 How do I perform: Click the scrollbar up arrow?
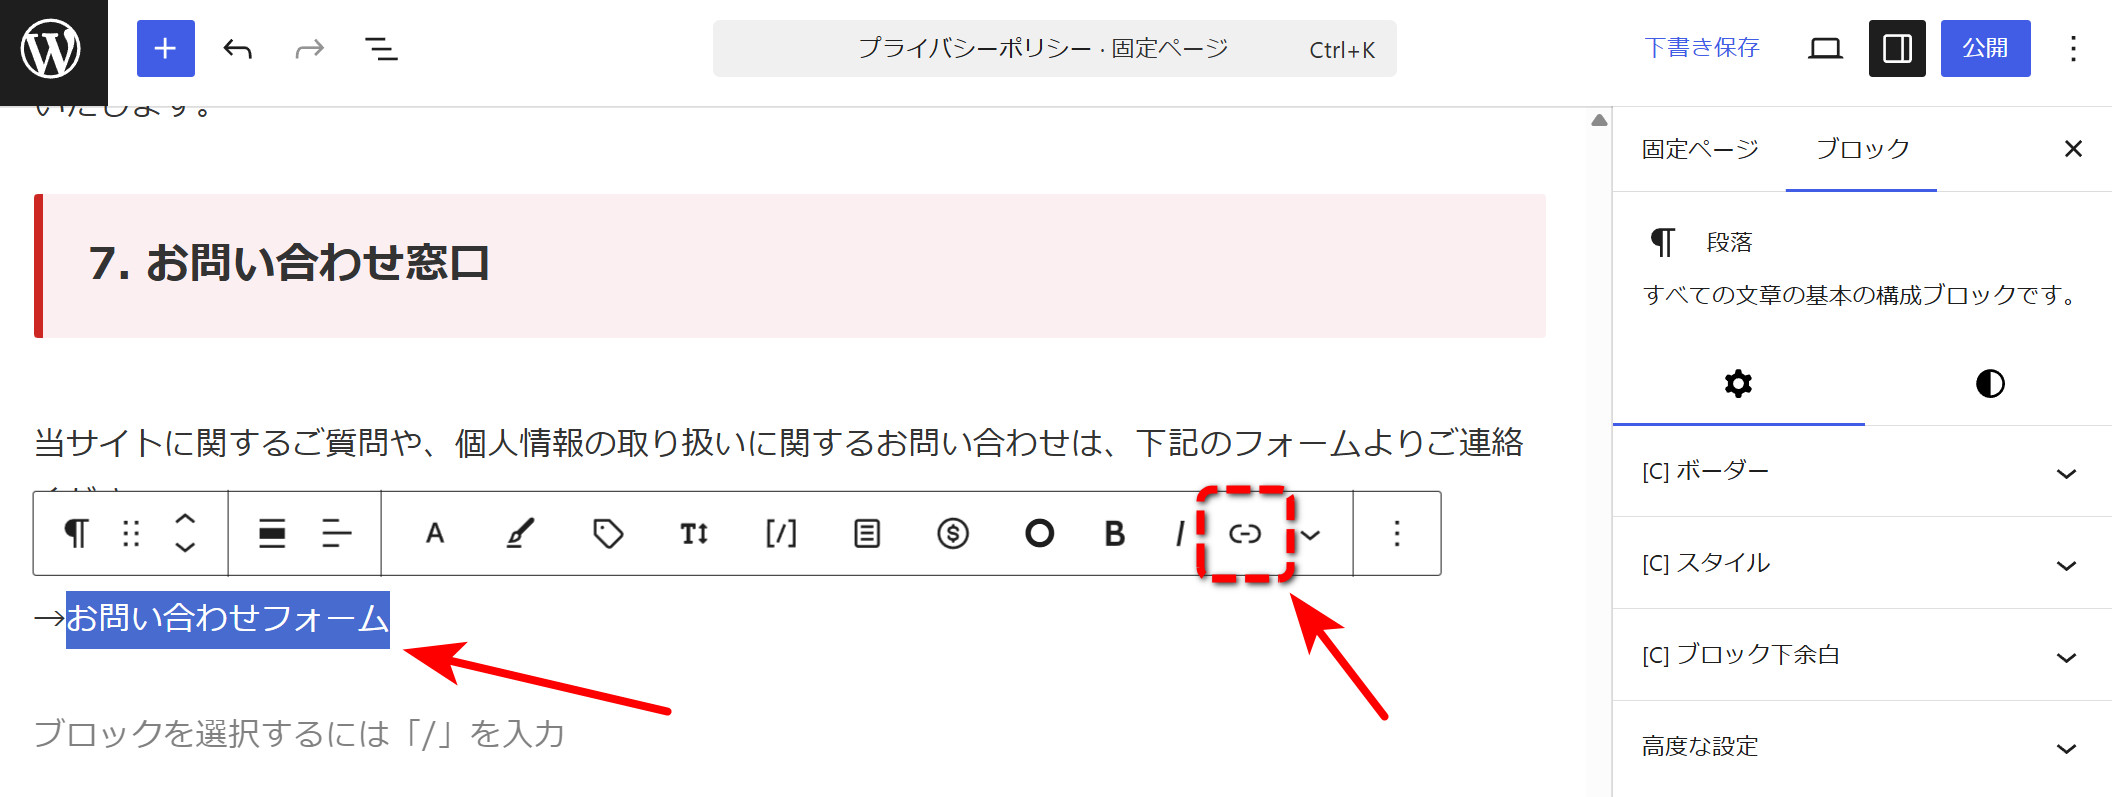pos(1599,120)
